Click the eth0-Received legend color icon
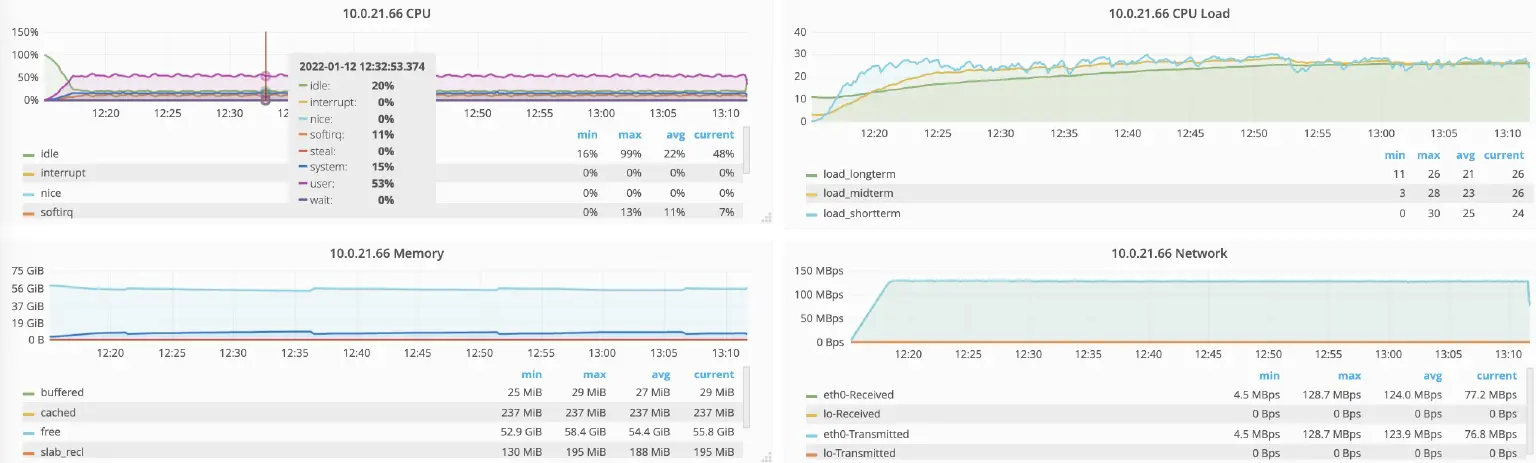This screenshot has width=1536, height=463. coord(812,395)
